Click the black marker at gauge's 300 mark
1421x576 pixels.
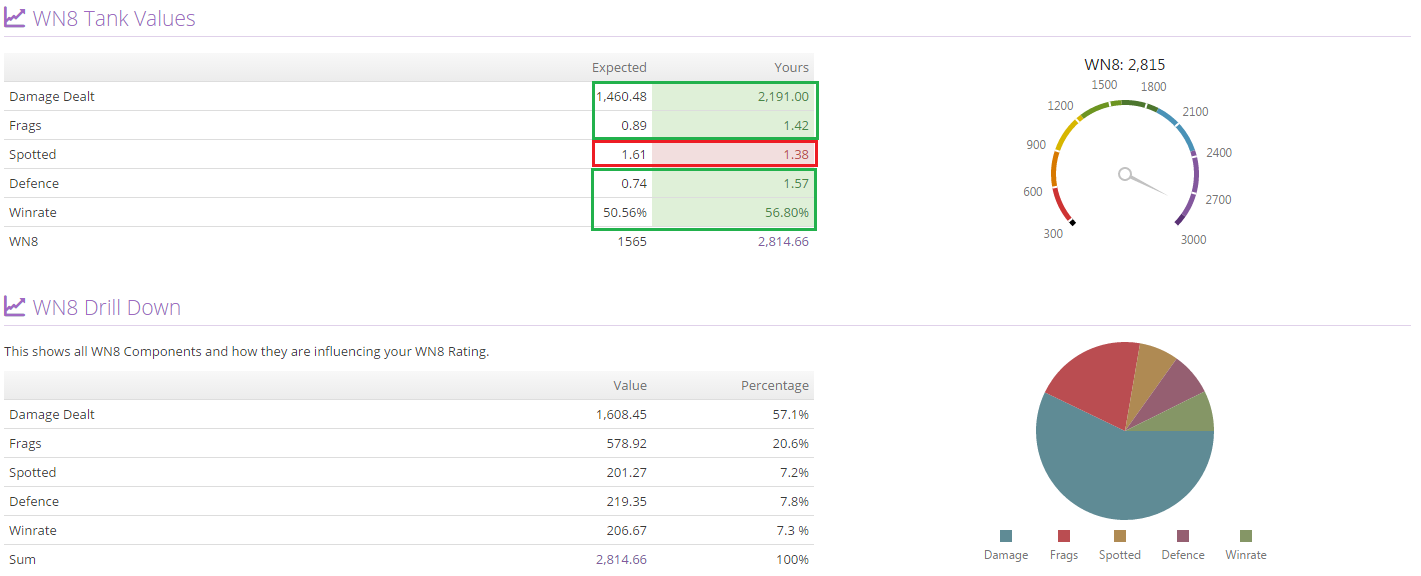coord(1072,222)
